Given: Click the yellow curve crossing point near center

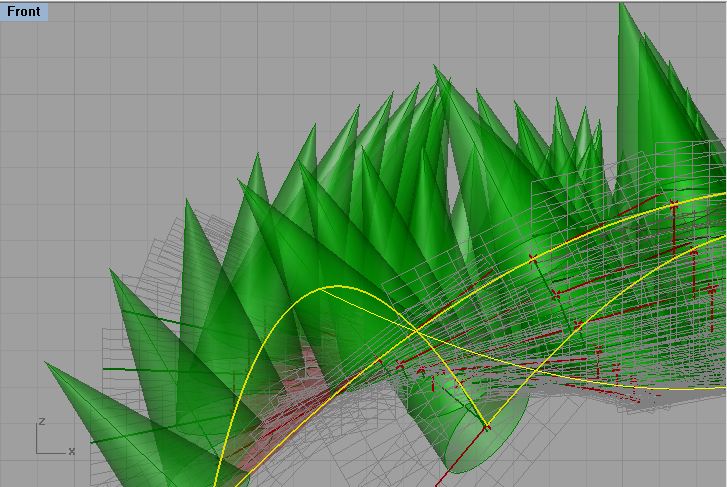Looking at the screenshot, I should tap(415, 331).
